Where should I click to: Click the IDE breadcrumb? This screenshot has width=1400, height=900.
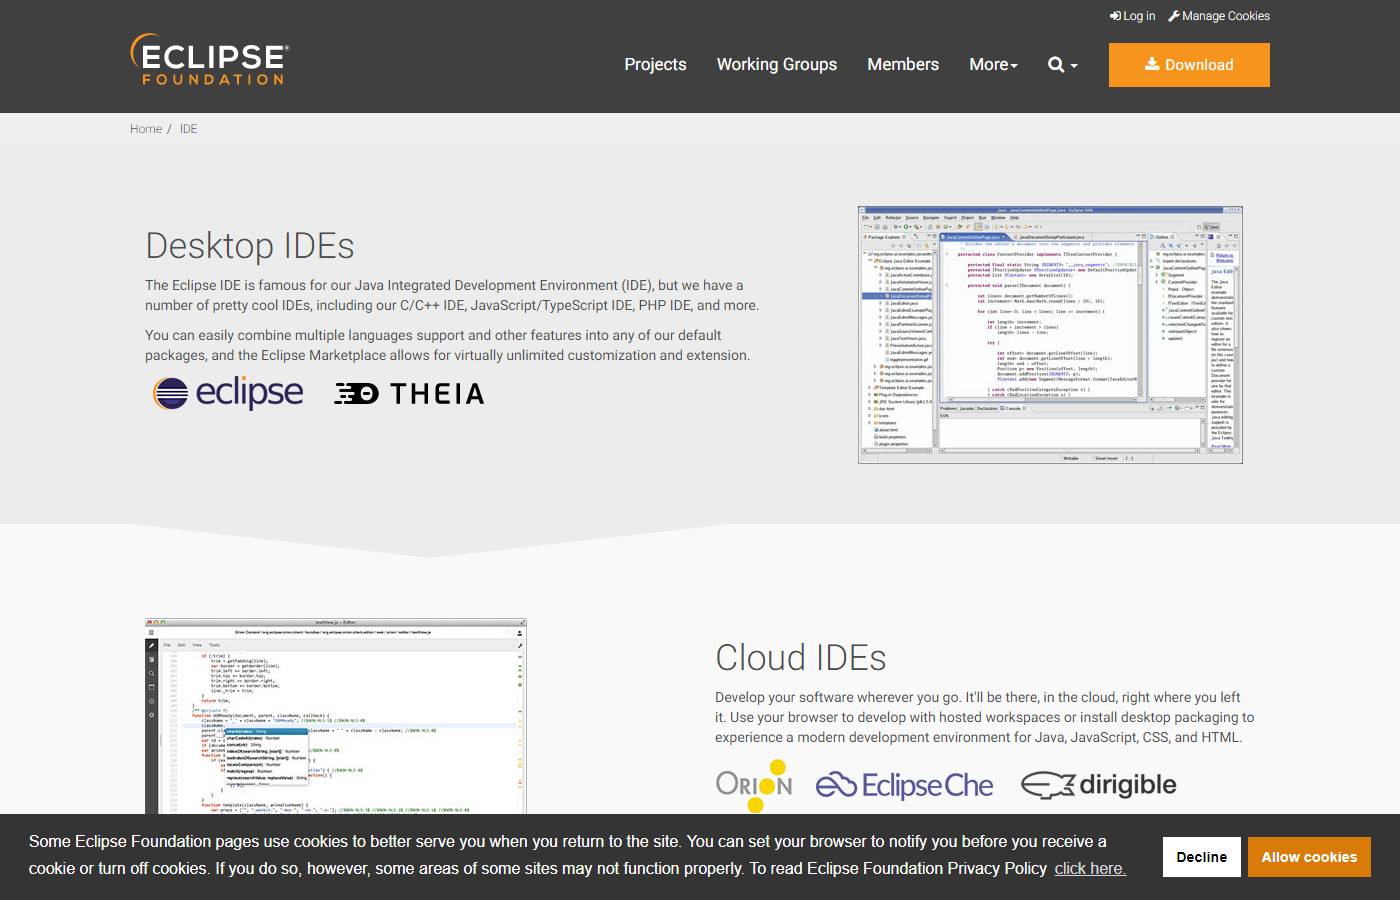click(188, 129)
